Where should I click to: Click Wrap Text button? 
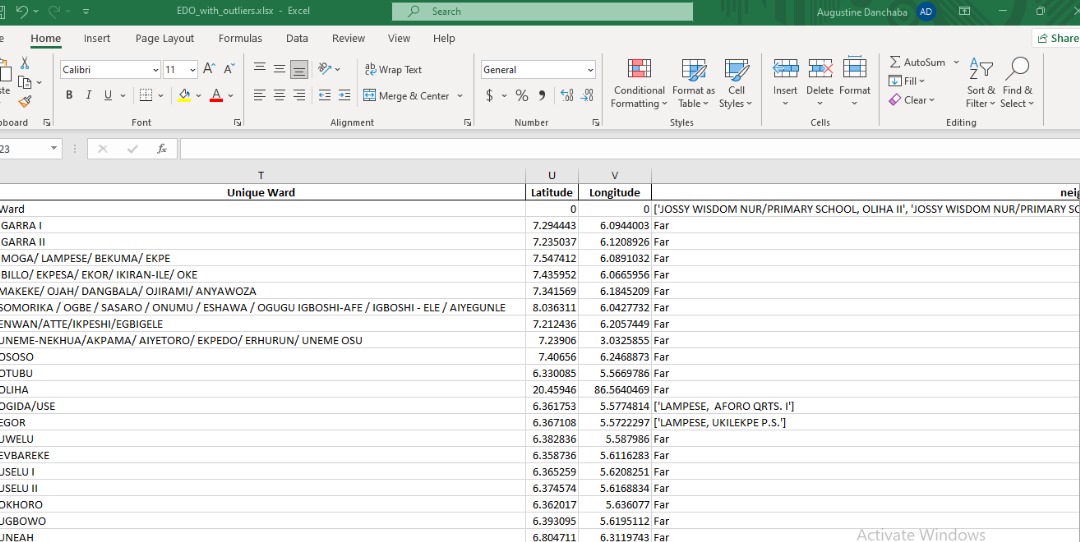393,70
